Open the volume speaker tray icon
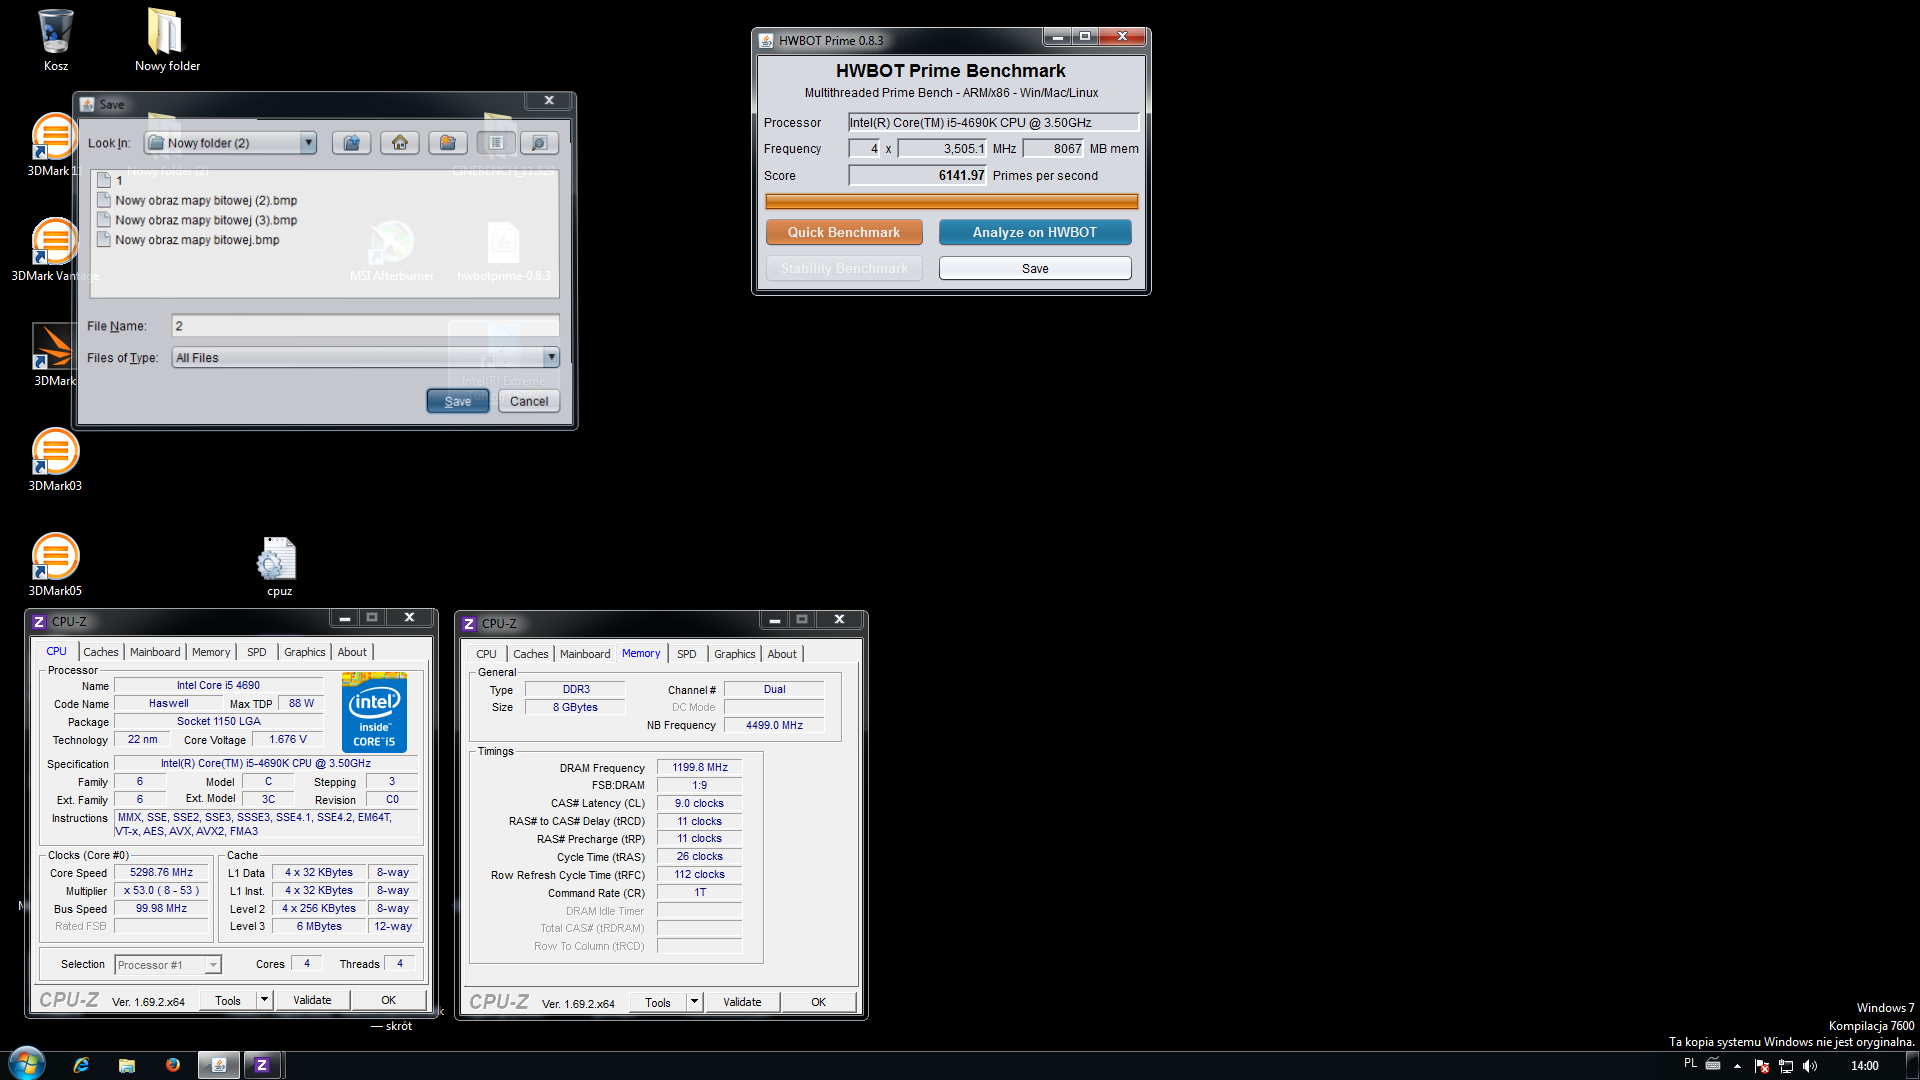 click(1809, 1066)
